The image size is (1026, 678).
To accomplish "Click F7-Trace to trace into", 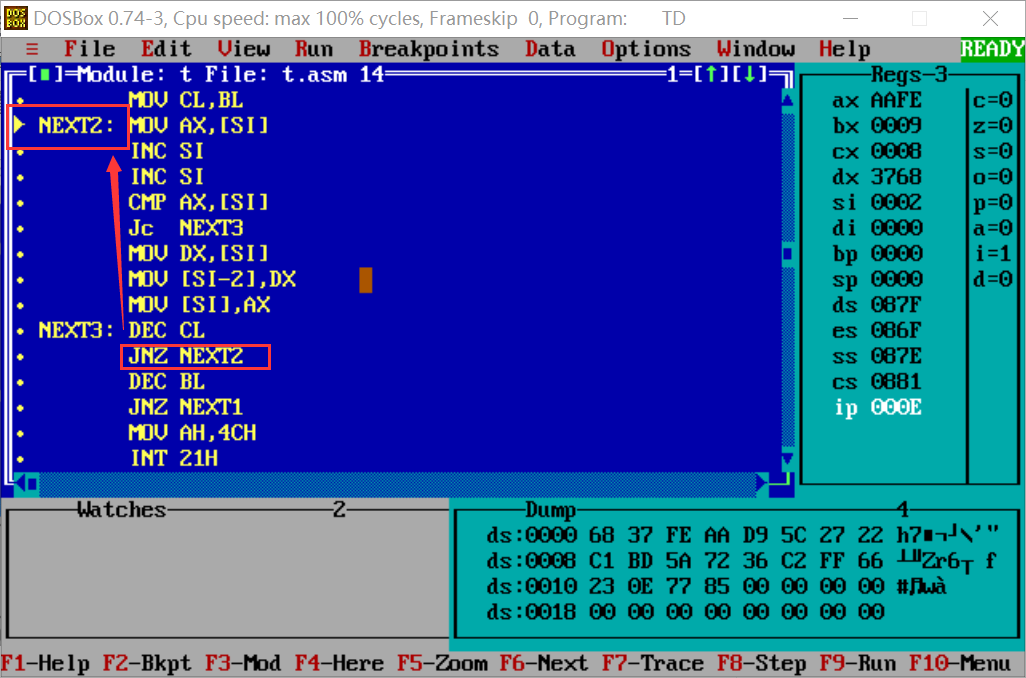I will tap(652, 664).
